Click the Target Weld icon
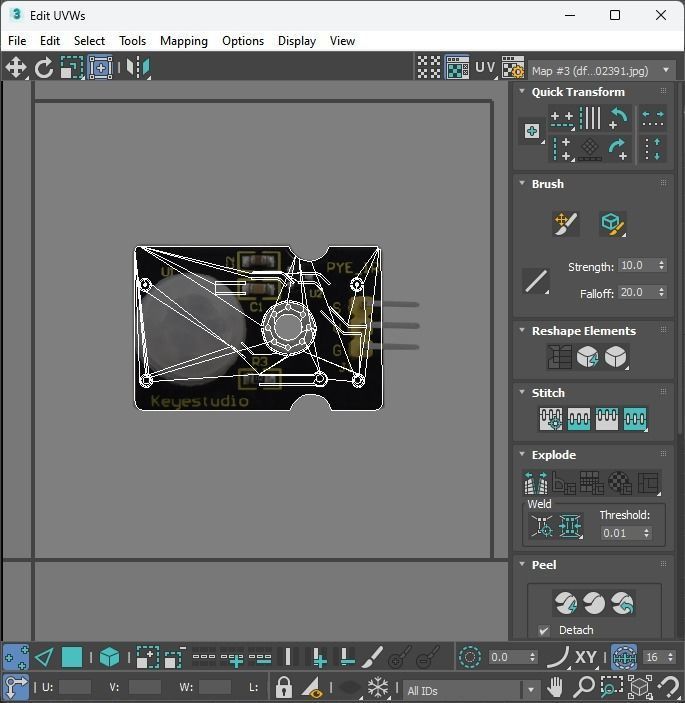The image size is (685, 703). tap(542, 526)
